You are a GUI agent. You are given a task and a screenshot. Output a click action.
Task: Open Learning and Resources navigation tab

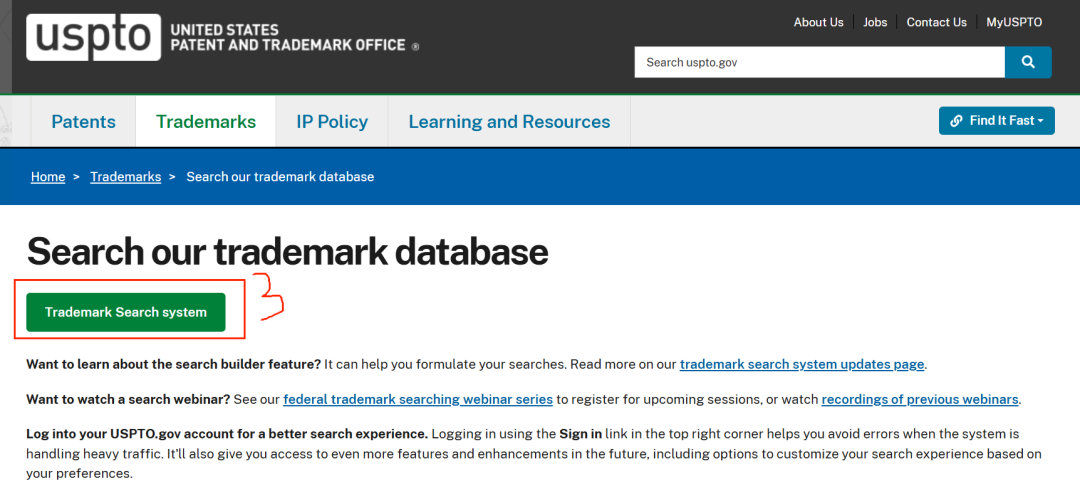click(x=509, y=122)
